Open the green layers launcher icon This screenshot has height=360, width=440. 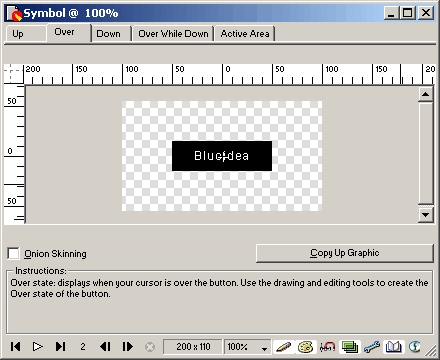349,347
